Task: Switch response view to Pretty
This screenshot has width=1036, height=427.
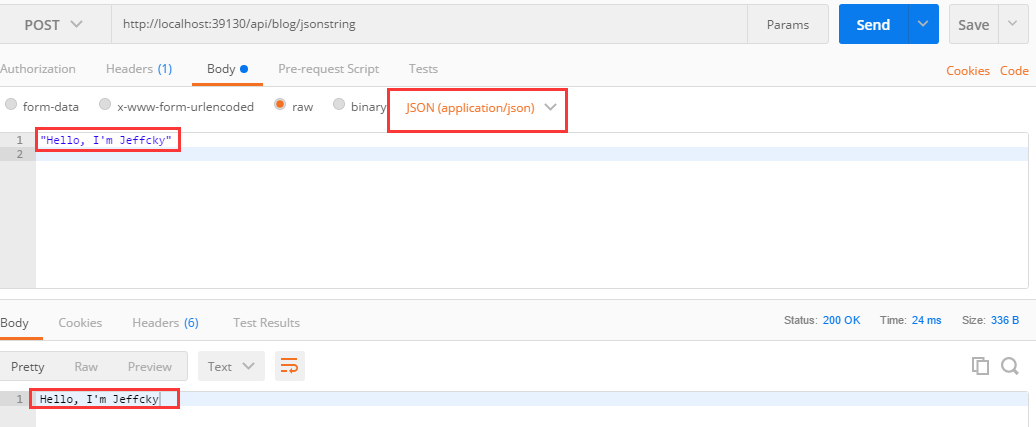Action: coord(28,366)
